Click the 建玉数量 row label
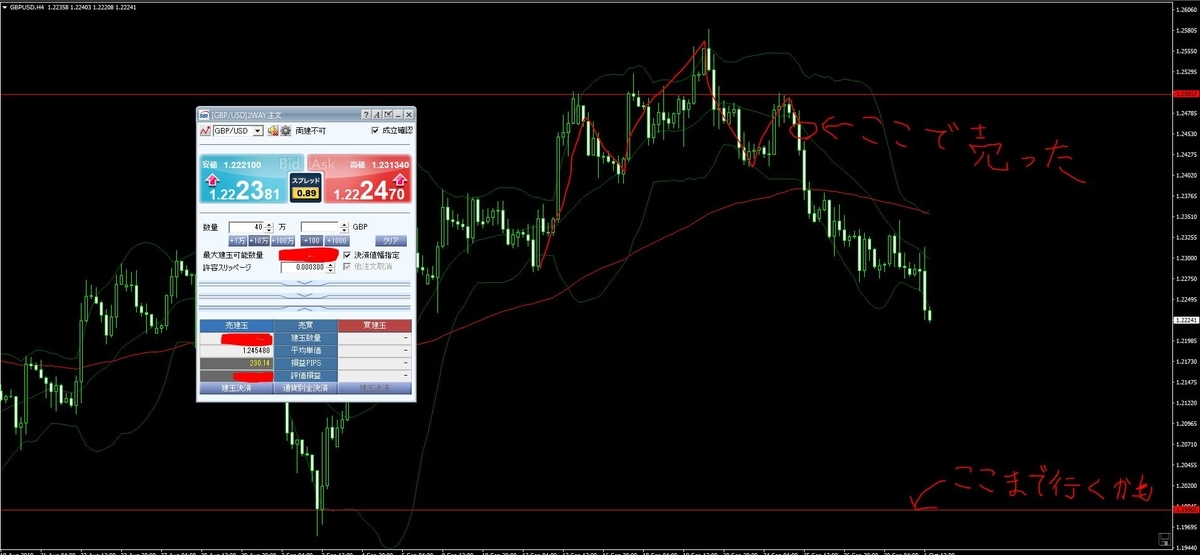 [305, 338]
